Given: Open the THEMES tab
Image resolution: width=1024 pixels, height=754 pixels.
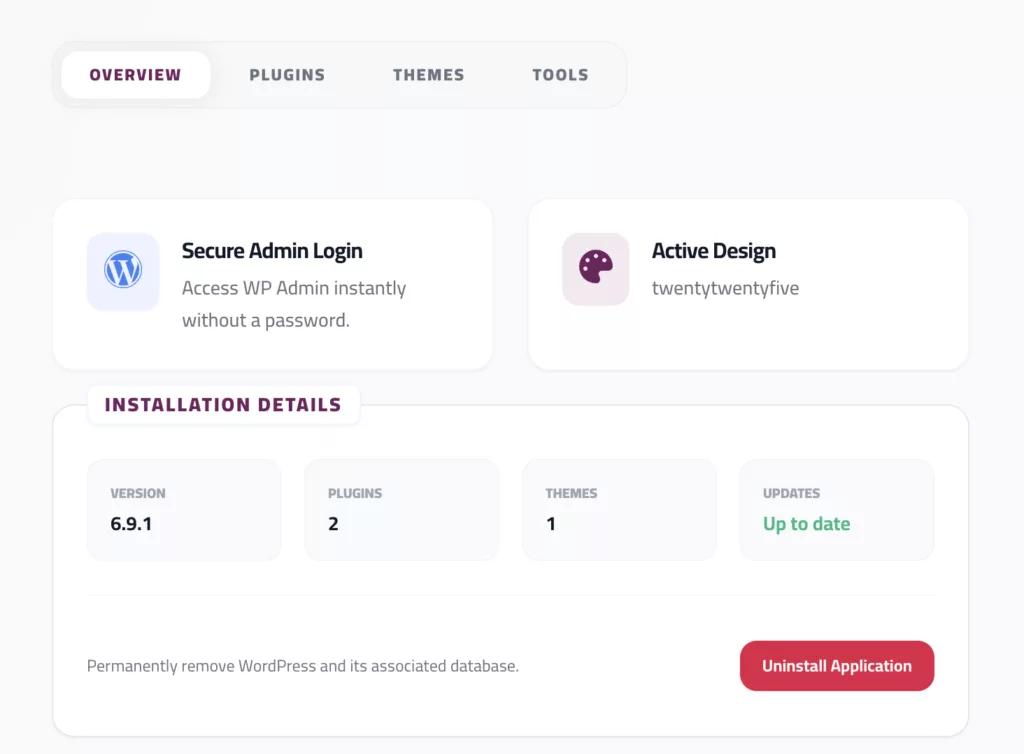Looking at the screenshot, I should click(428, 74).
